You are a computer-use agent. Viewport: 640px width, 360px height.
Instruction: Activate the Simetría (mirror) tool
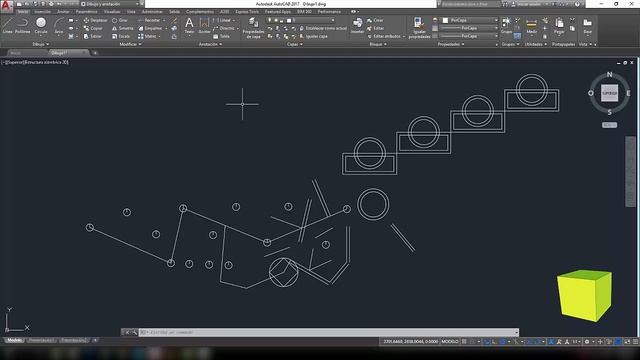click(x=122, y=28)
